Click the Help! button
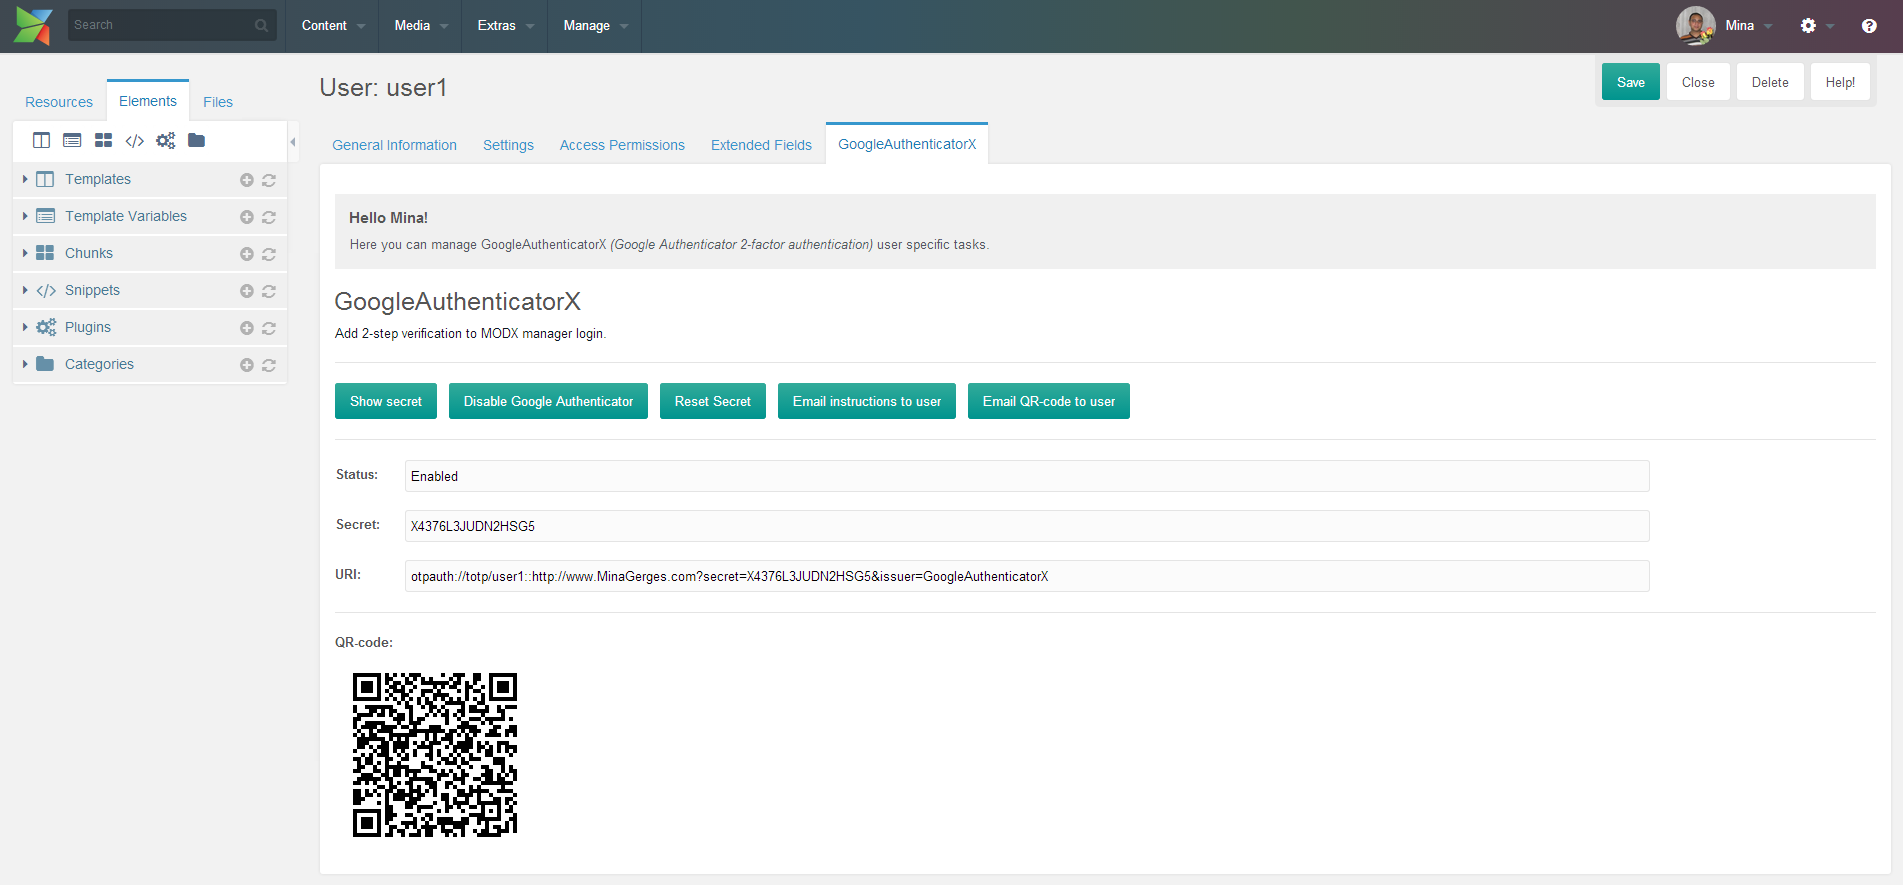The width and height of the screenshot is (1903, 885). [x=1840, y=82]
